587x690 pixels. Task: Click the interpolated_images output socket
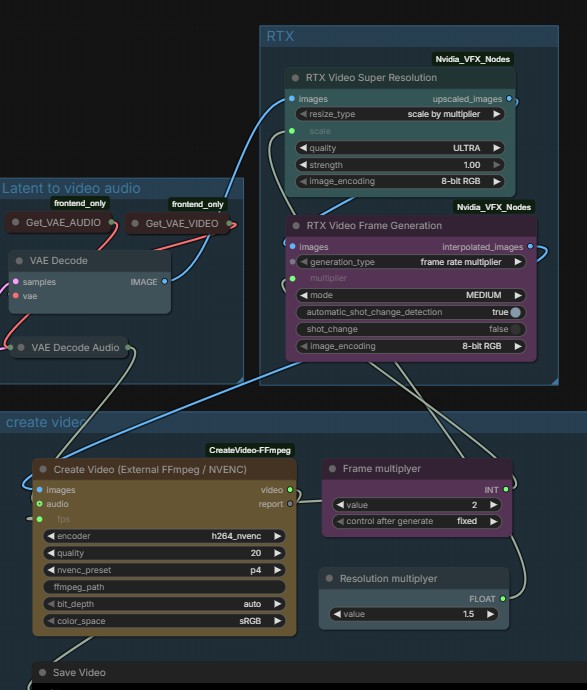tap(530, 246)
